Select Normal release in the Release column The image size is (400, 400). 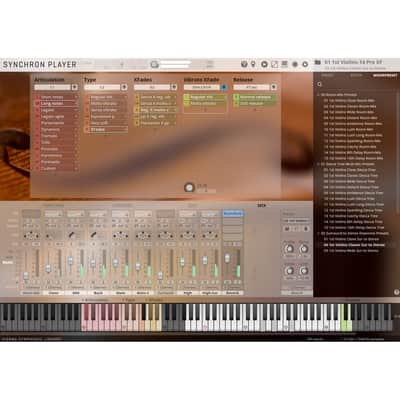click(255, 97)
